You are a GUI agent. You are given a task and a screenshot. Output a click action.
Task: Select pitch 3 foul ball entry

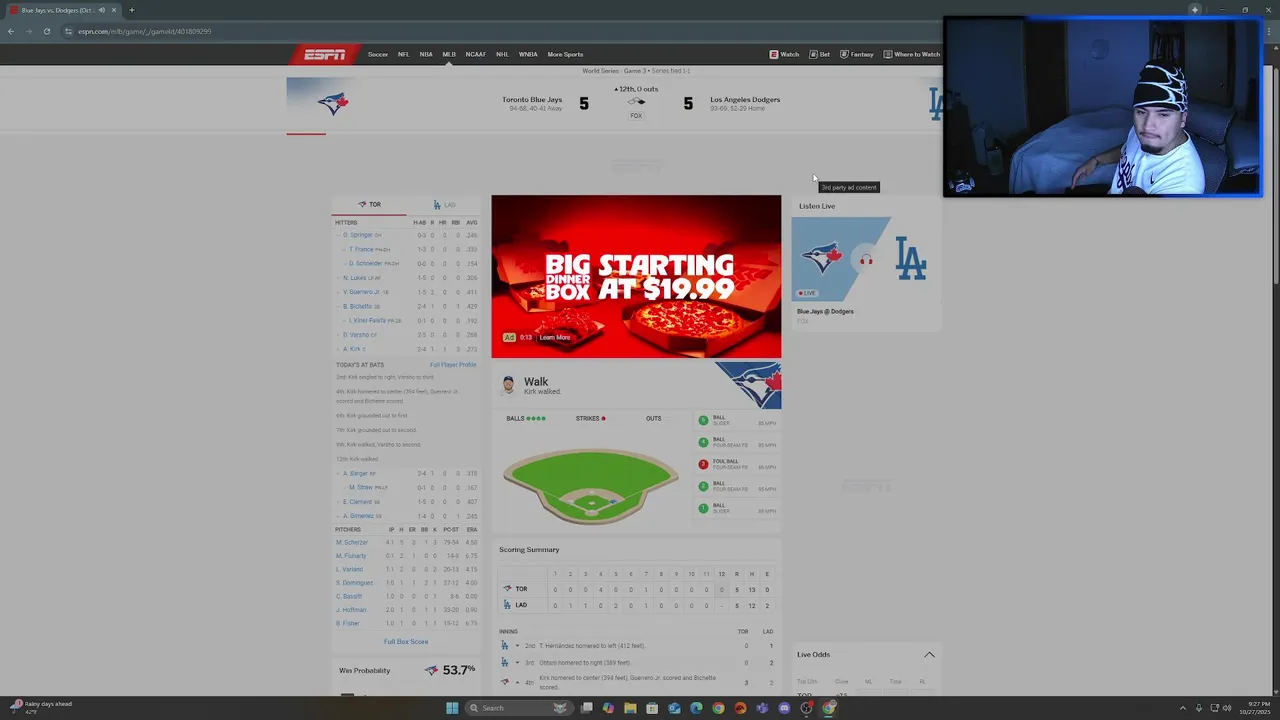738,464
